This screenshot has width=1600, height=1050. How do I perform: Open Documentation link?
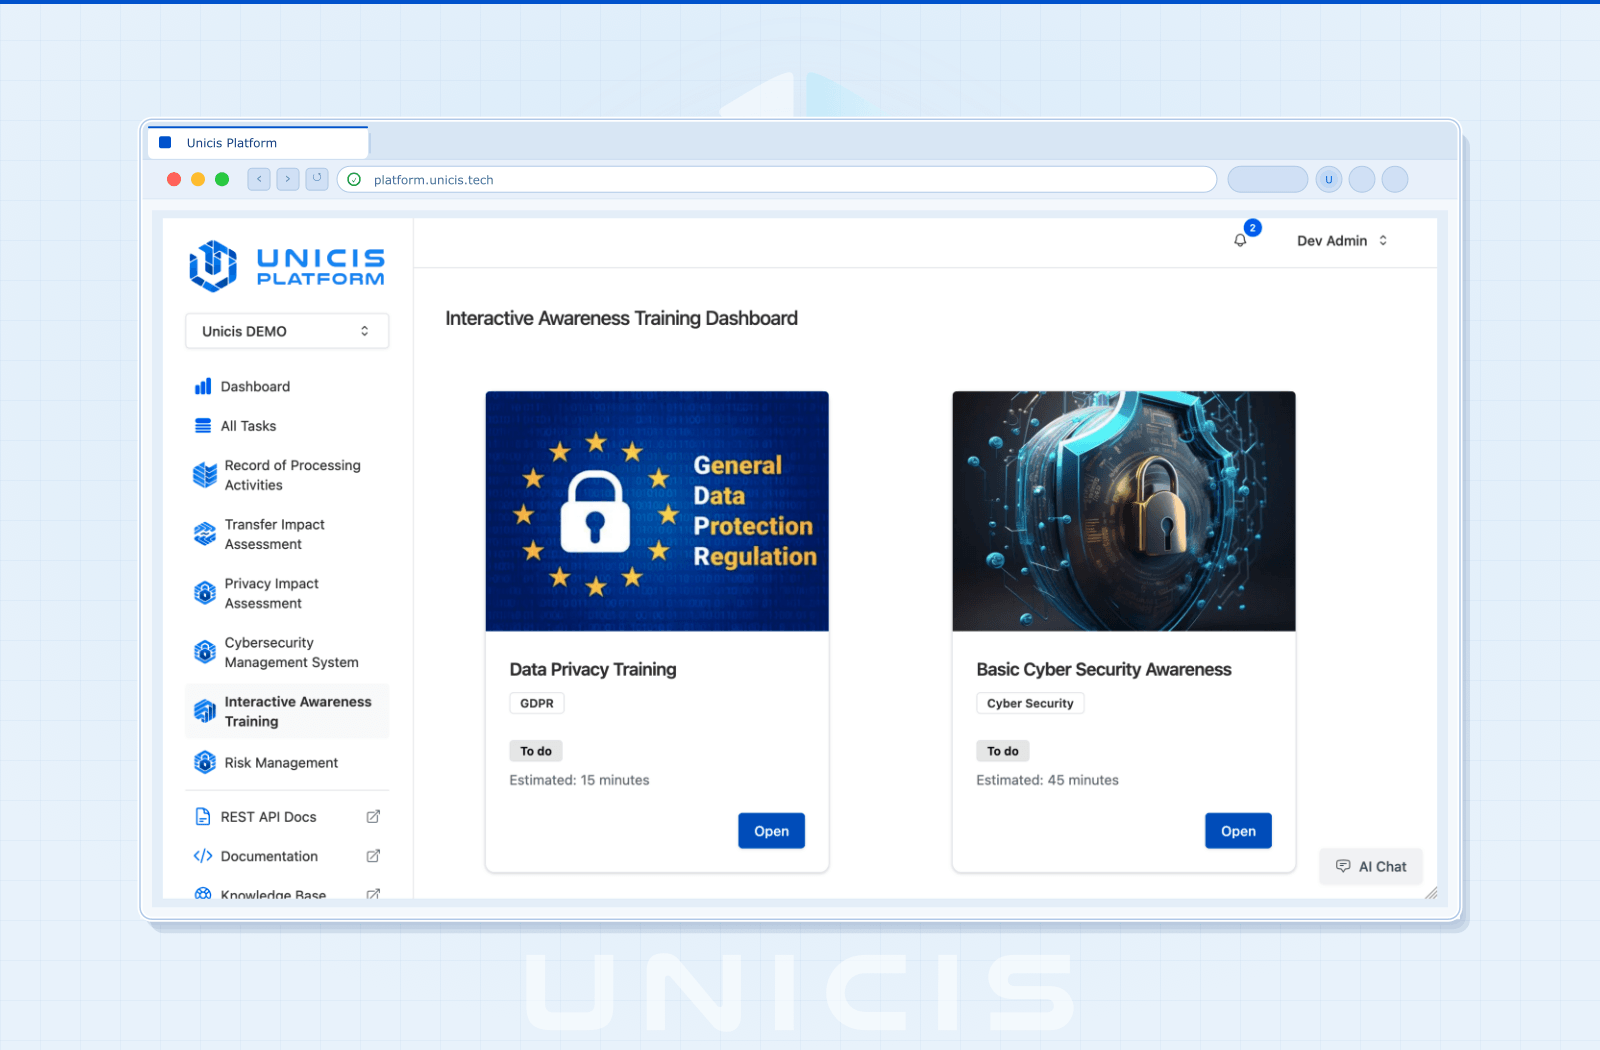[x=287, y=856]
